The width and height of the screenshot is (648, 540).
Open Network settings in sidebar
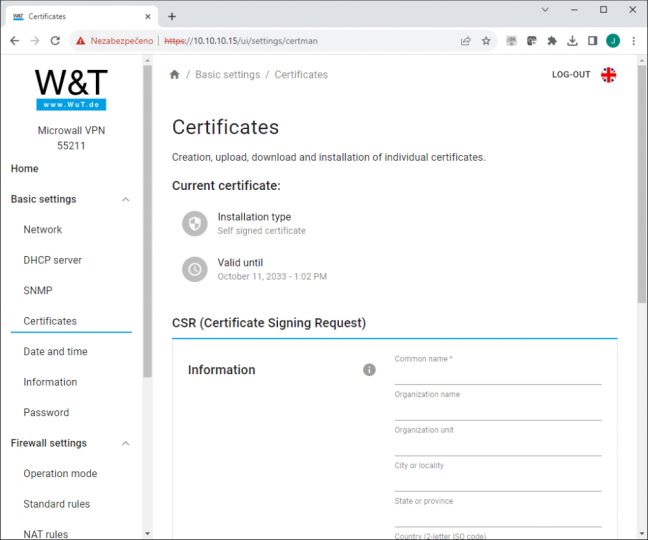pos(43,230)
